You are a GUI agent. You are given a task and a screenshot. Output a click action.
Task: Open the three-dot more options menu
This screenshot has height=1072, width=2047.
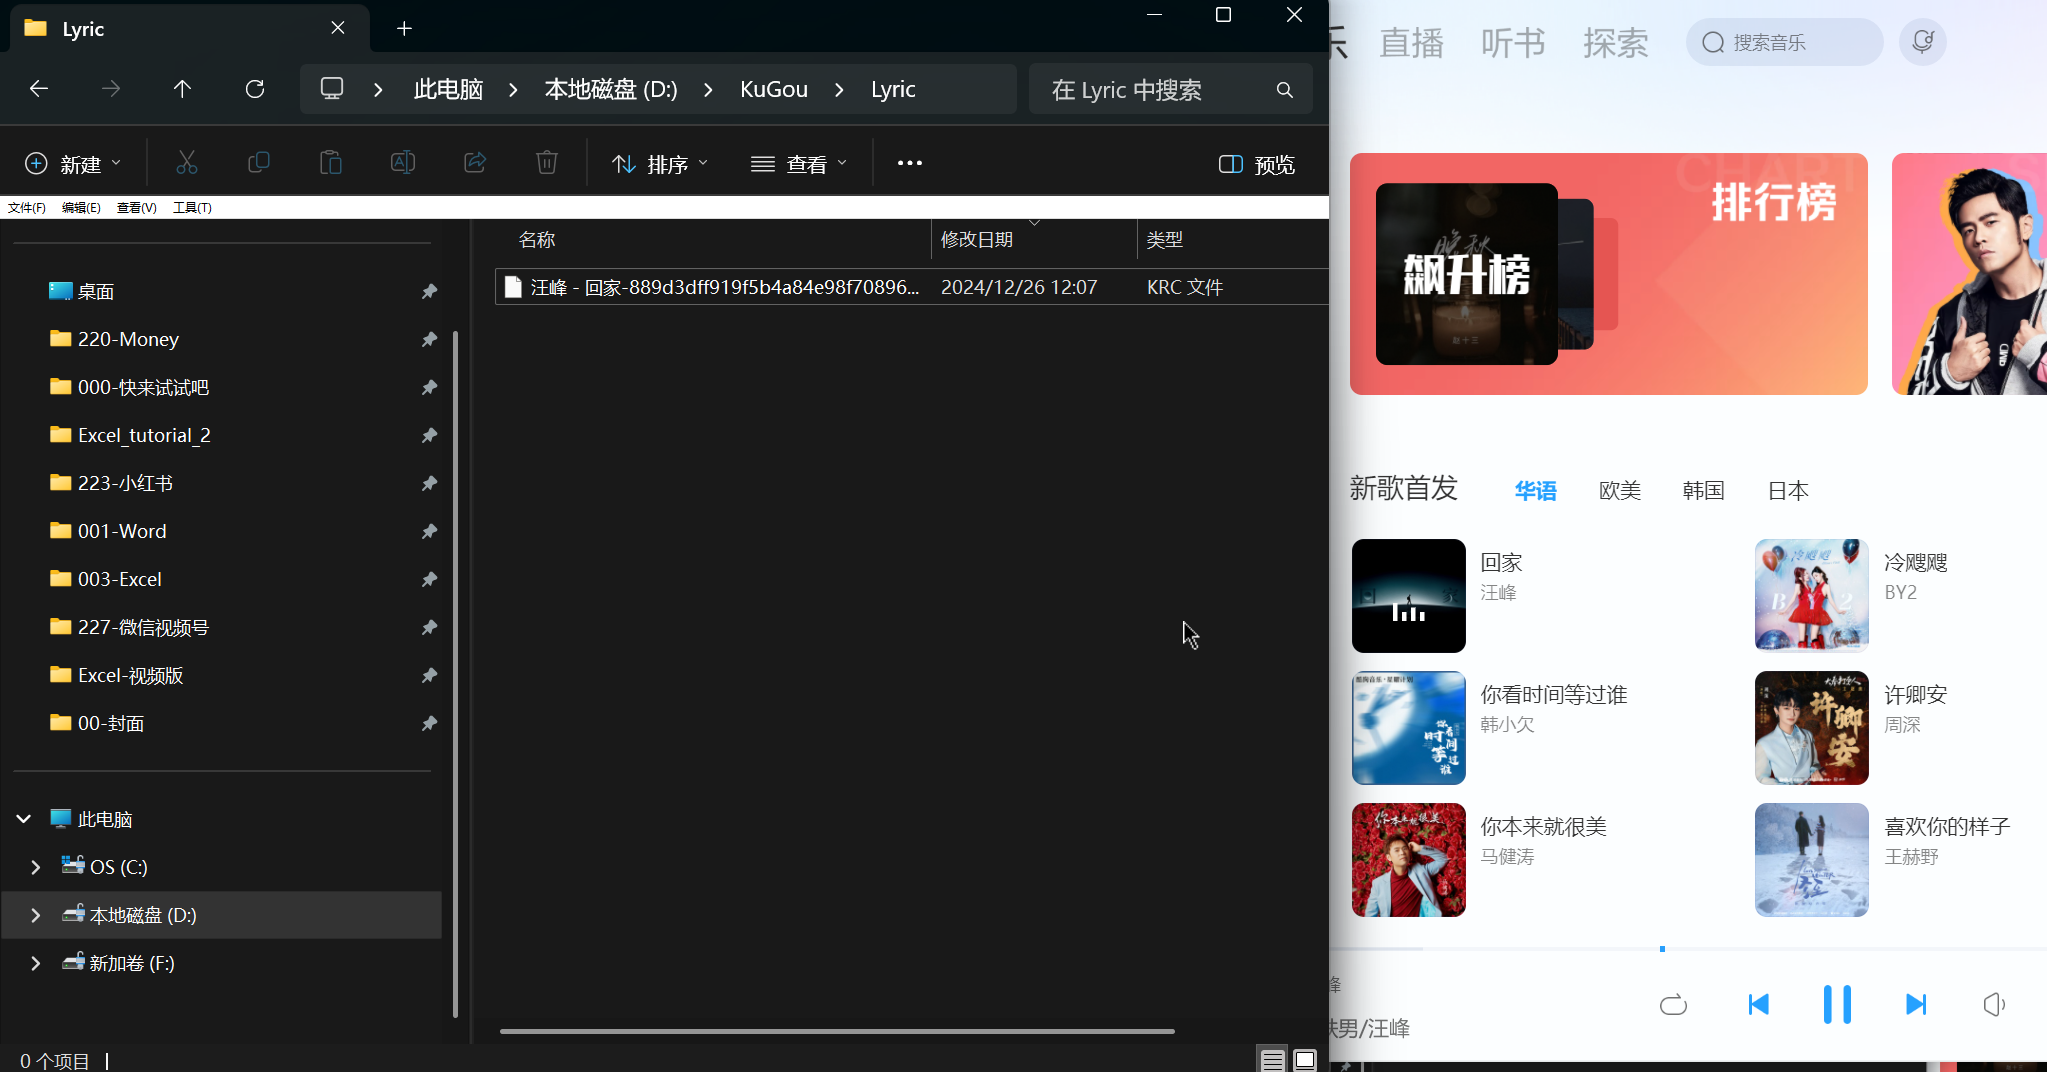(x=910, y=163)
